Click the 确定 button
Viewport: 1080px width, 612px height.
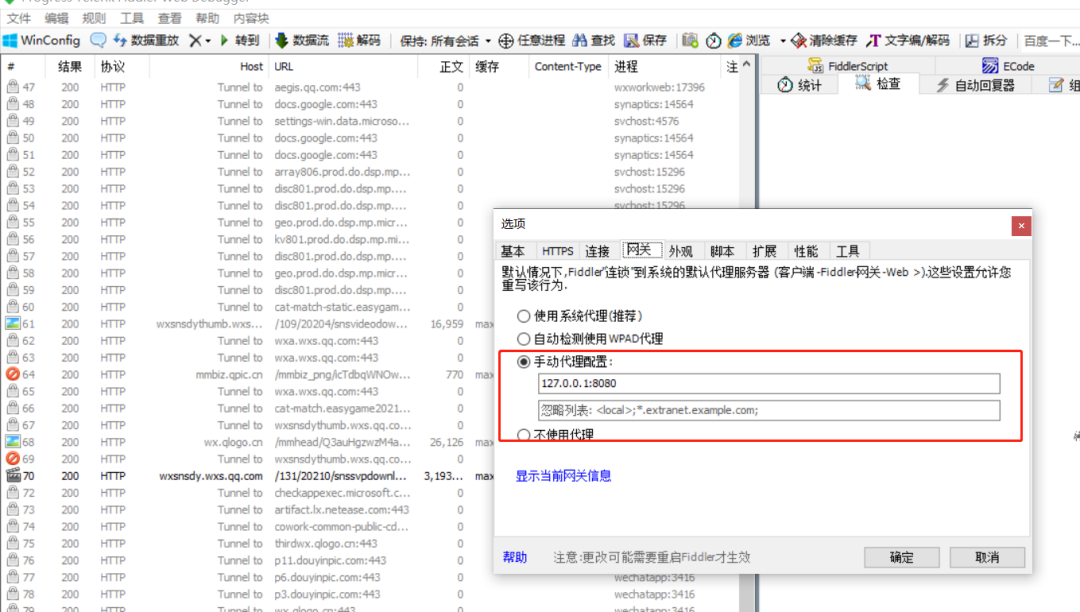902,557
